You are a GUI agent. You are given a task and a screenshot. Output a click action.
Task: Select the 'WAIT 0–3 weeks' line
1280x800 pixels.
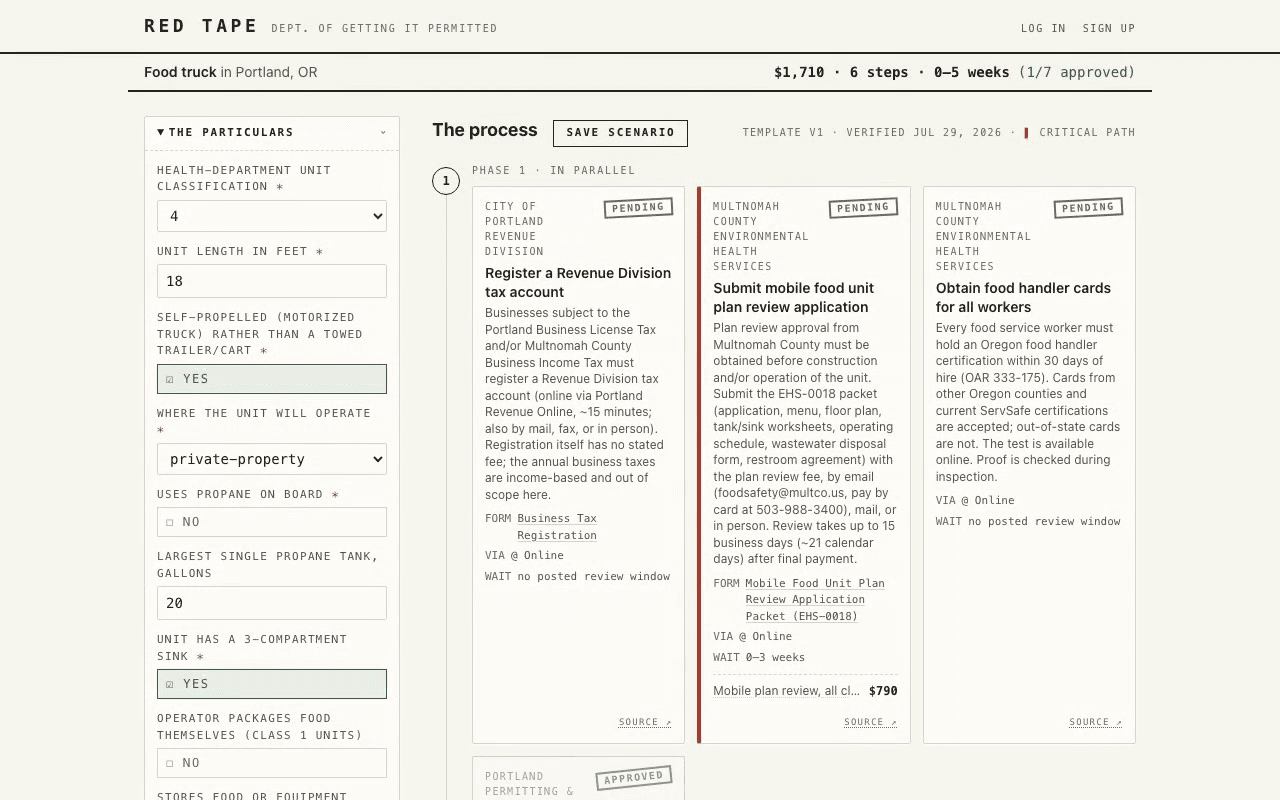click(759, 657)
